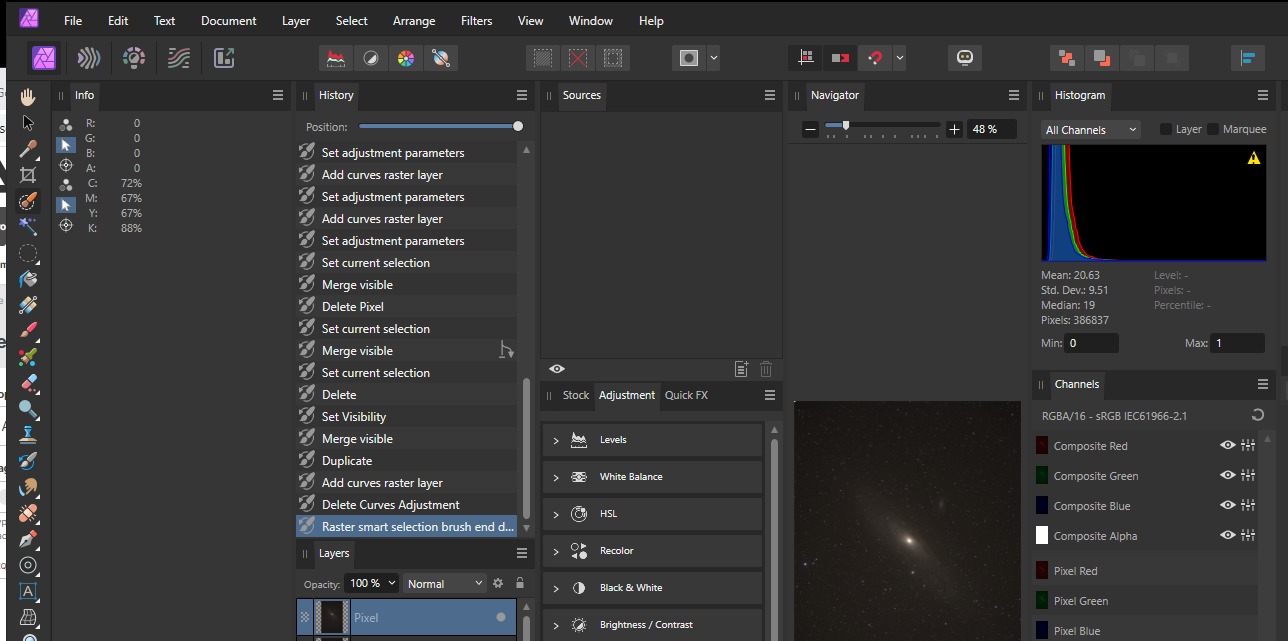The width and height of the screenshot is (1288, 641).
Task: Select the Crop tool
Action: [x=27, y=173]
